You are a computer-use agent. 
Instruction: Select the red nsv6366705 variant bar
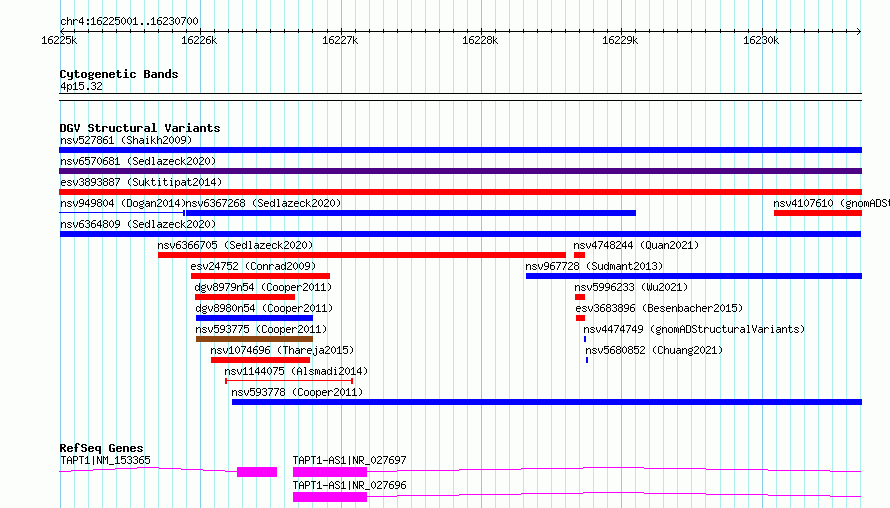(362, 255)
